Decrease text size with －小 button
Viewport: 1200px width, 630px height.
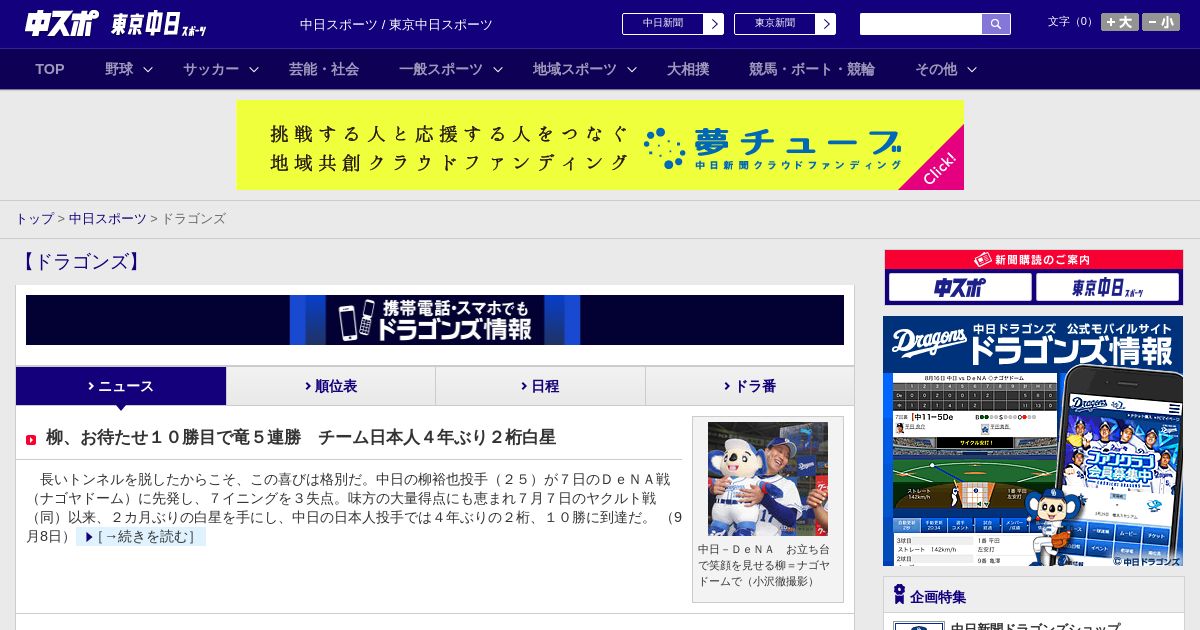(1161, 22)
